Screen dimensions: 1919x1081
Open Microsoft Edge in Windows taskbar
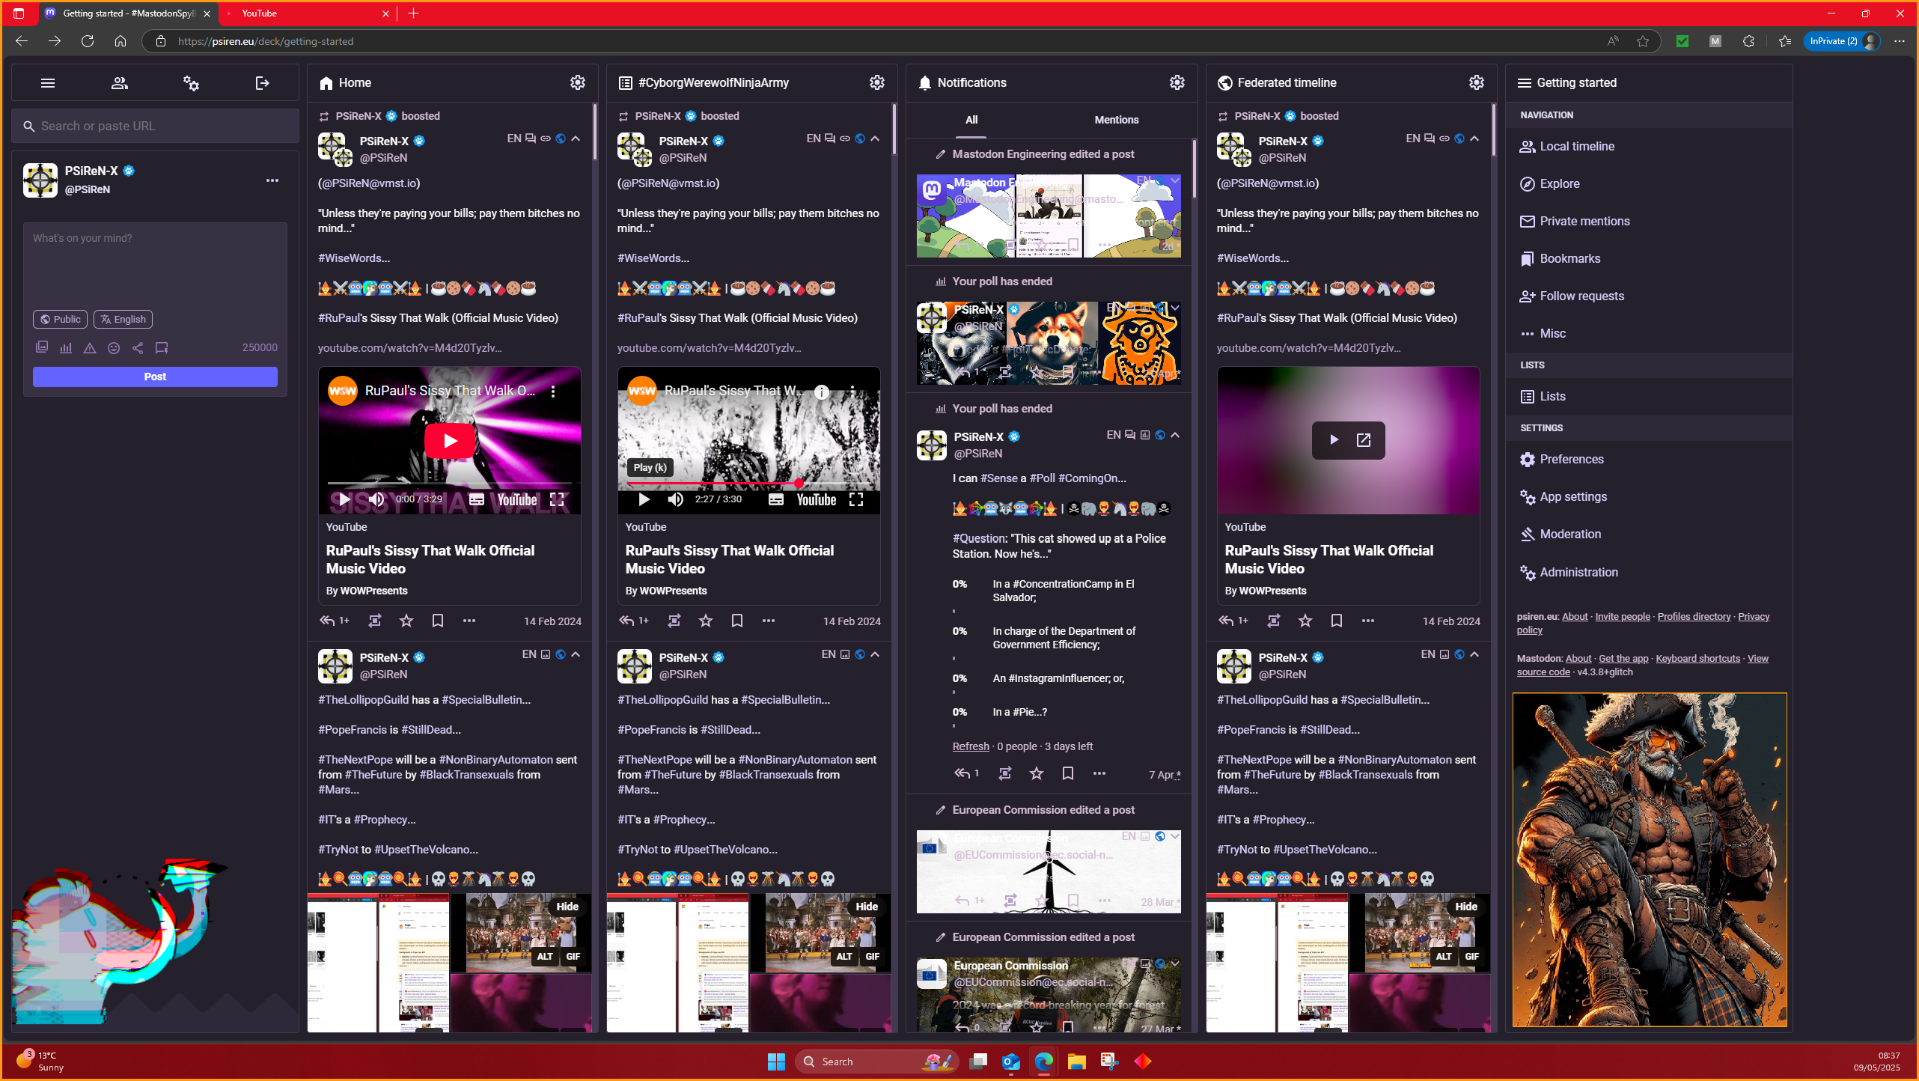pyautogui.click(x=1044, y=1062)
